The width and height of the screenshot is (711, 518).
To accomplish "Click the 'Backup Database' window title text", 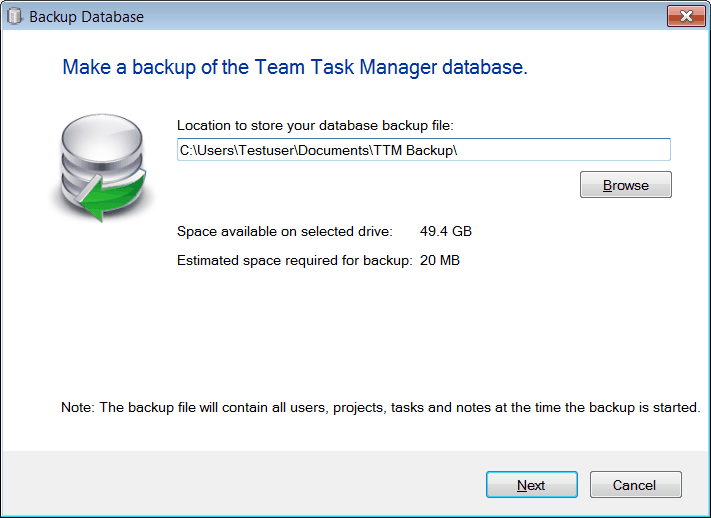I will coord(86,17).
